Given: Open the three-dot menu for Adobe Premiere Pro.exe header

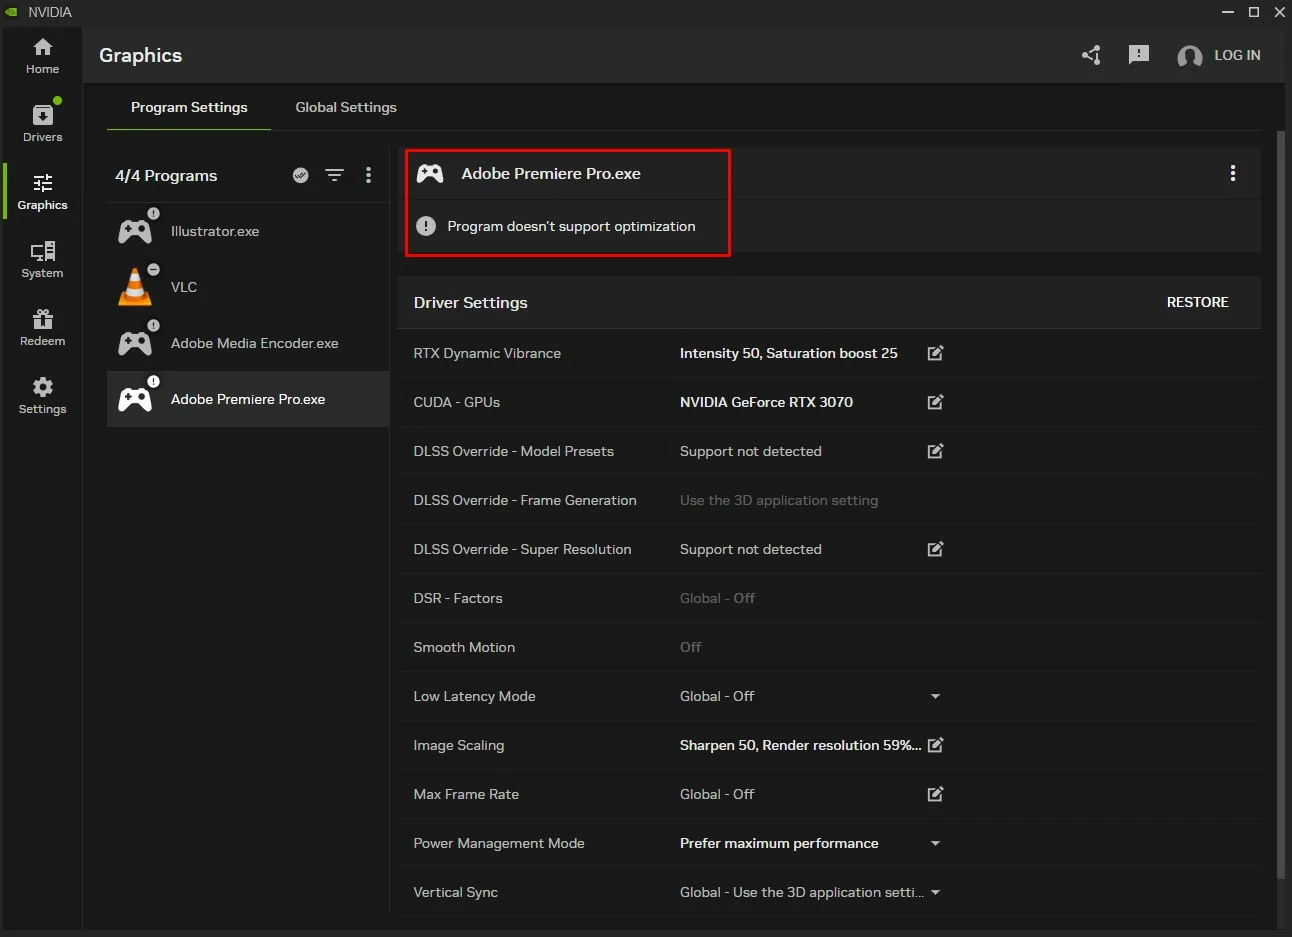Looking at the screenshot, I should pos(1232,173).
